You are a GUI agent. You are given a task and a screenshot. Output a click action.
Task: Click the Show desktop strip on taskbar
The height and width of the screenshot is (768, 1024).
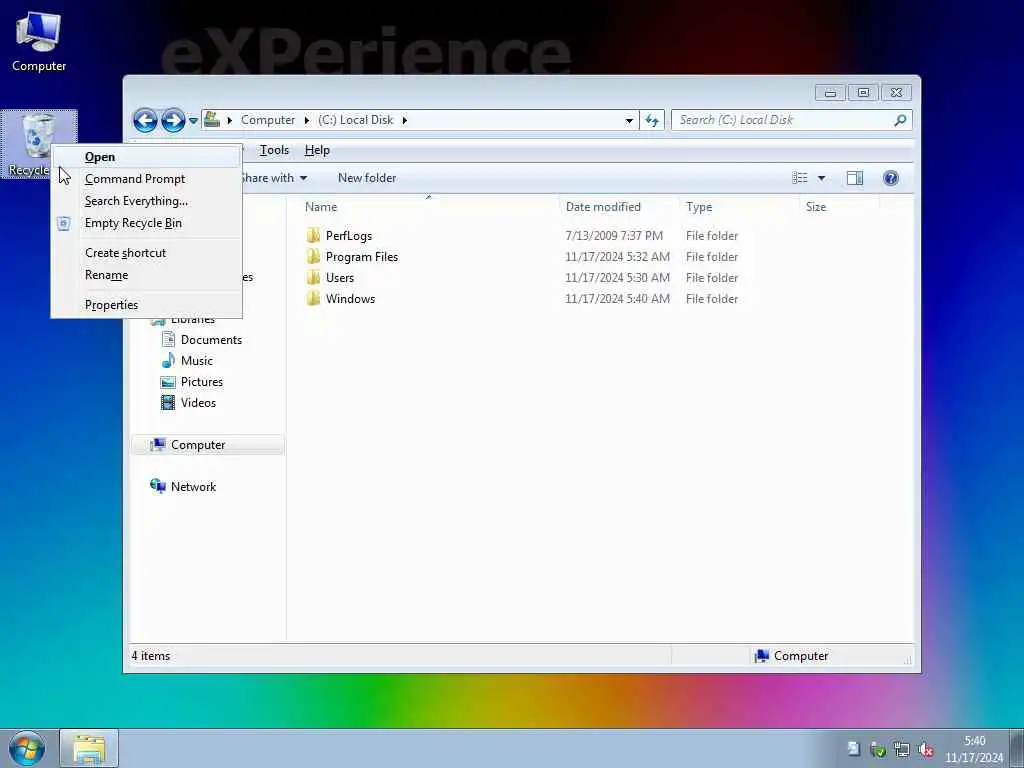[x=1017, y=748]
